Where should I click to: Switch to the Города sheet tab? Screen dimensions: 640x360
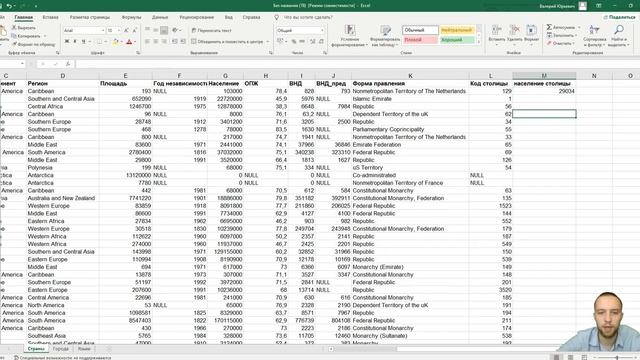pyautogui.click(x=60, y=349)
